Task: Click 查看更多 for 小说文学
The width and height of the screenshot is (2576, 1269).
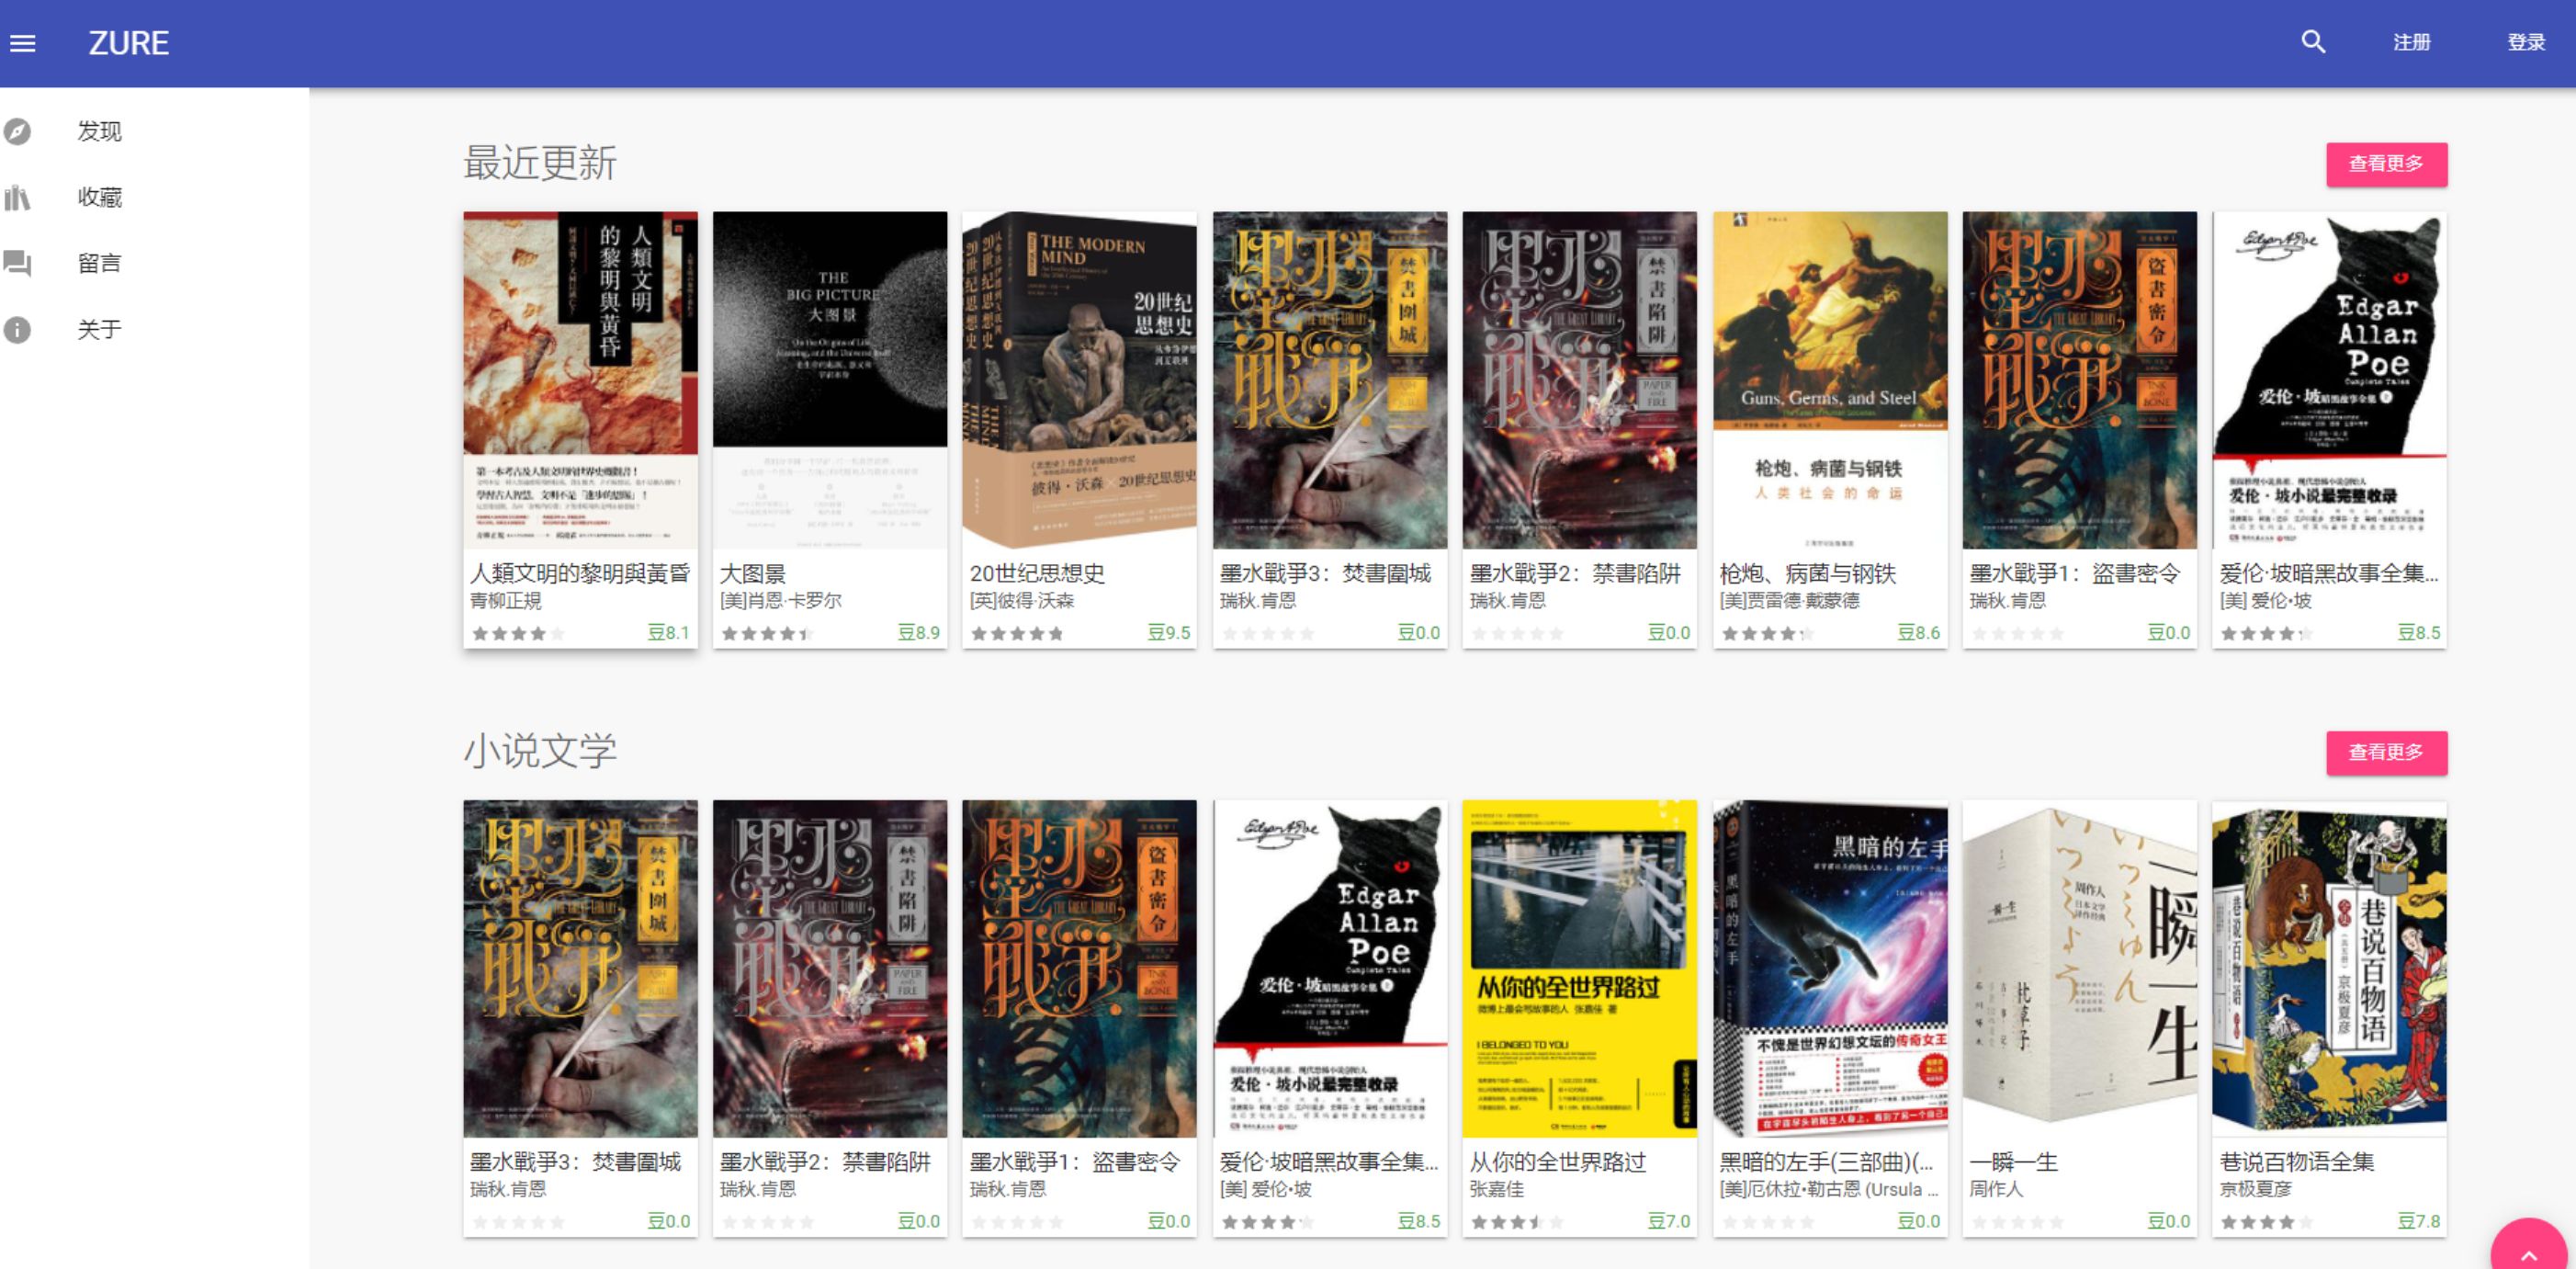Action: [2386, 752]
